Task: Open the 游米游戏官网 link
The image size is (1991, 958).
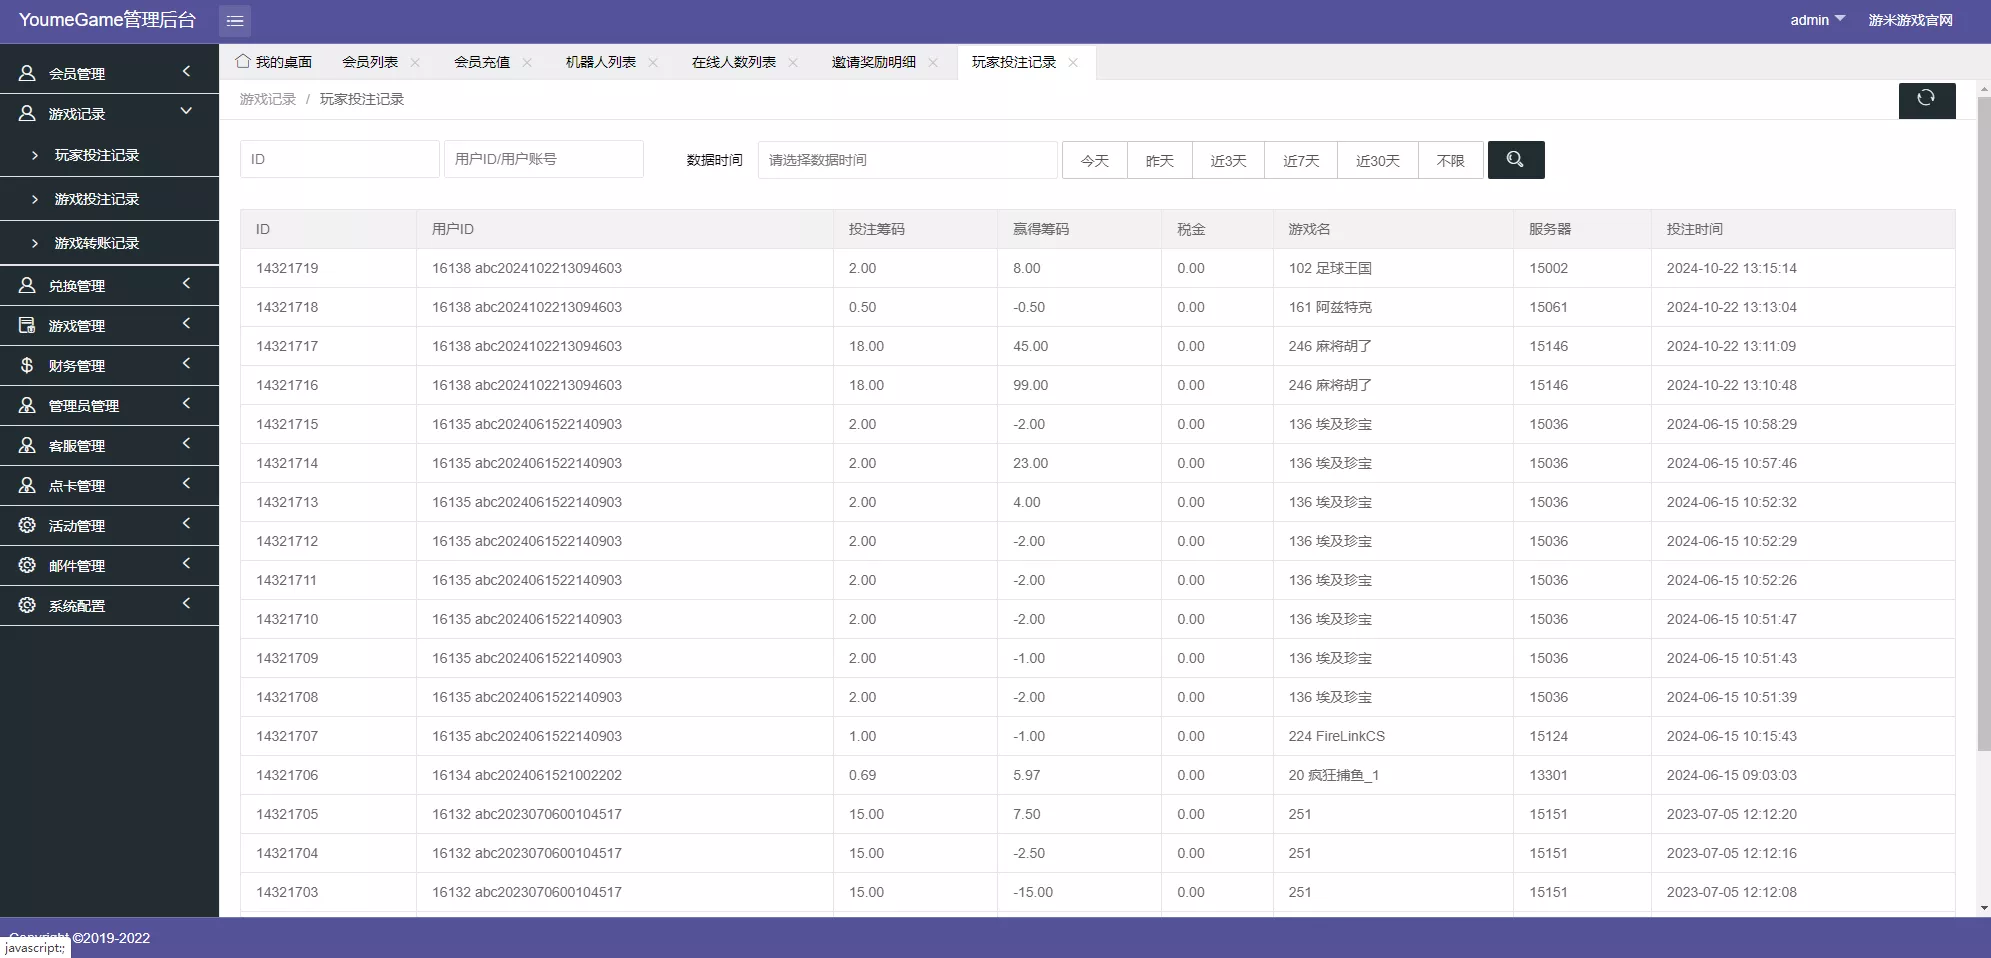Action: 1909,19
